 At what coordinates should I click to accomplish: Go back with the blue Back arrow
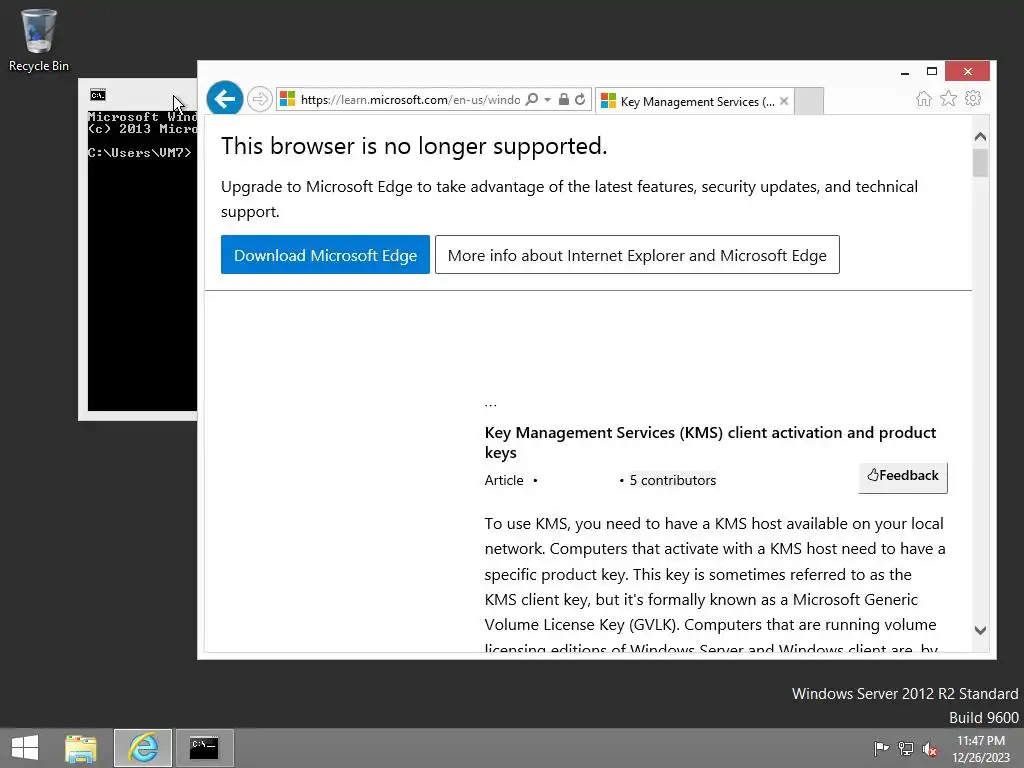225,99
